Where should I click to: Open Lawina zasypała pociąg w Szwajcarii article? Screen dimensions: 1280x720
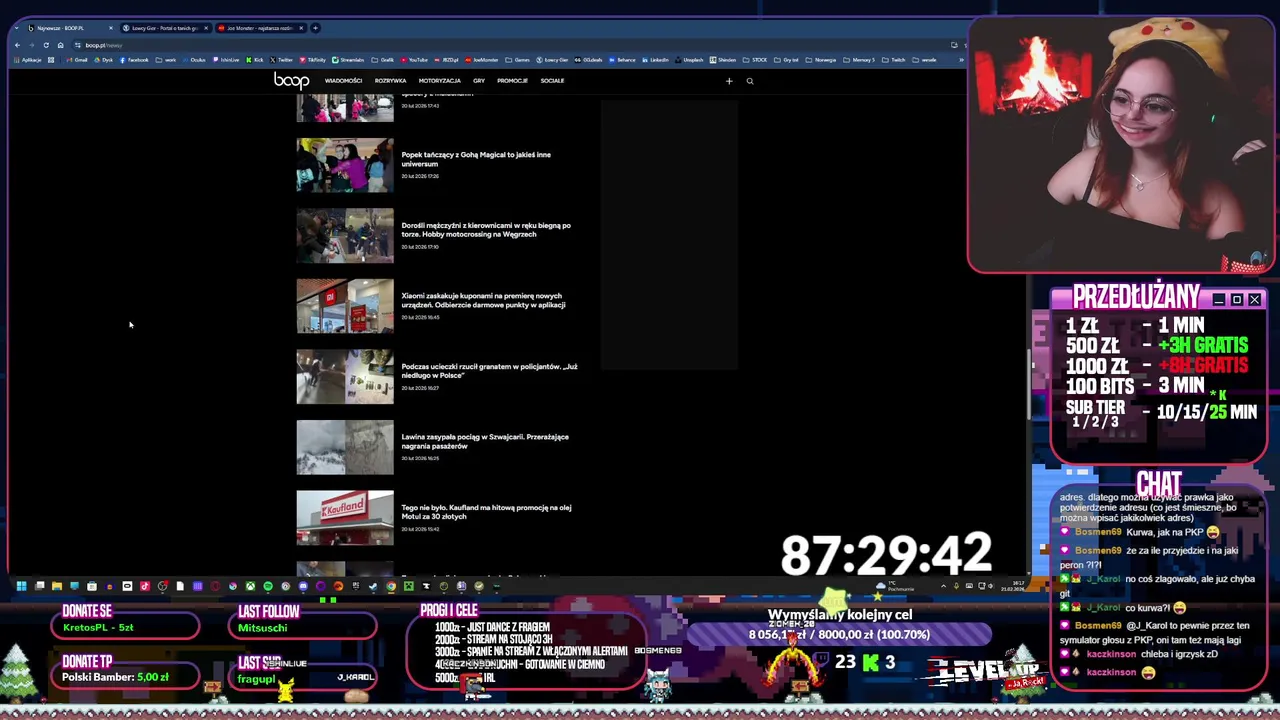pyautogui.click(x=485, y=441)
